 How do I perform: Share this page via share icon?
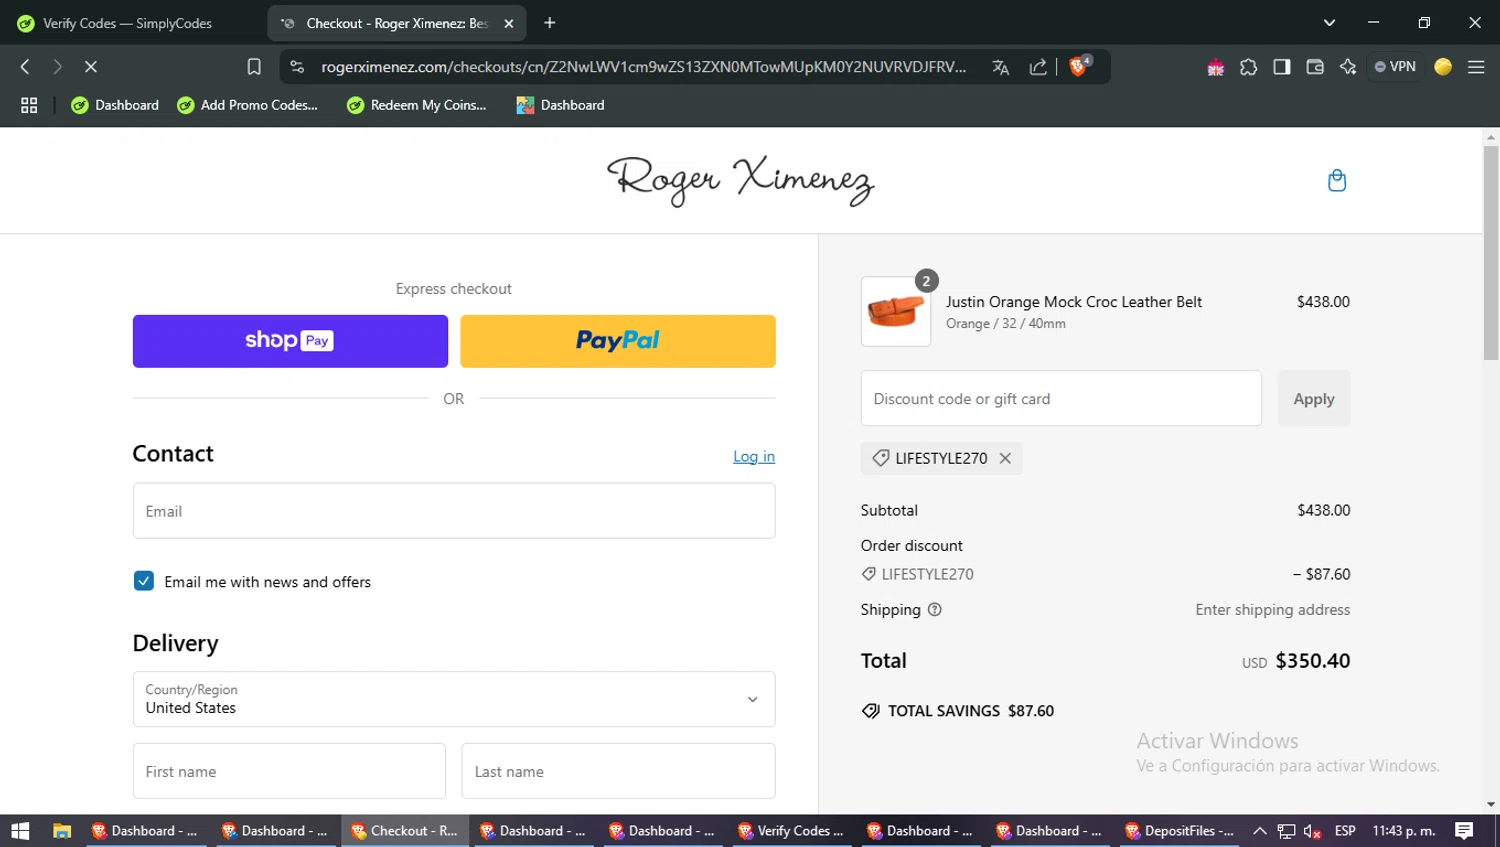(x=1038, y=67)
